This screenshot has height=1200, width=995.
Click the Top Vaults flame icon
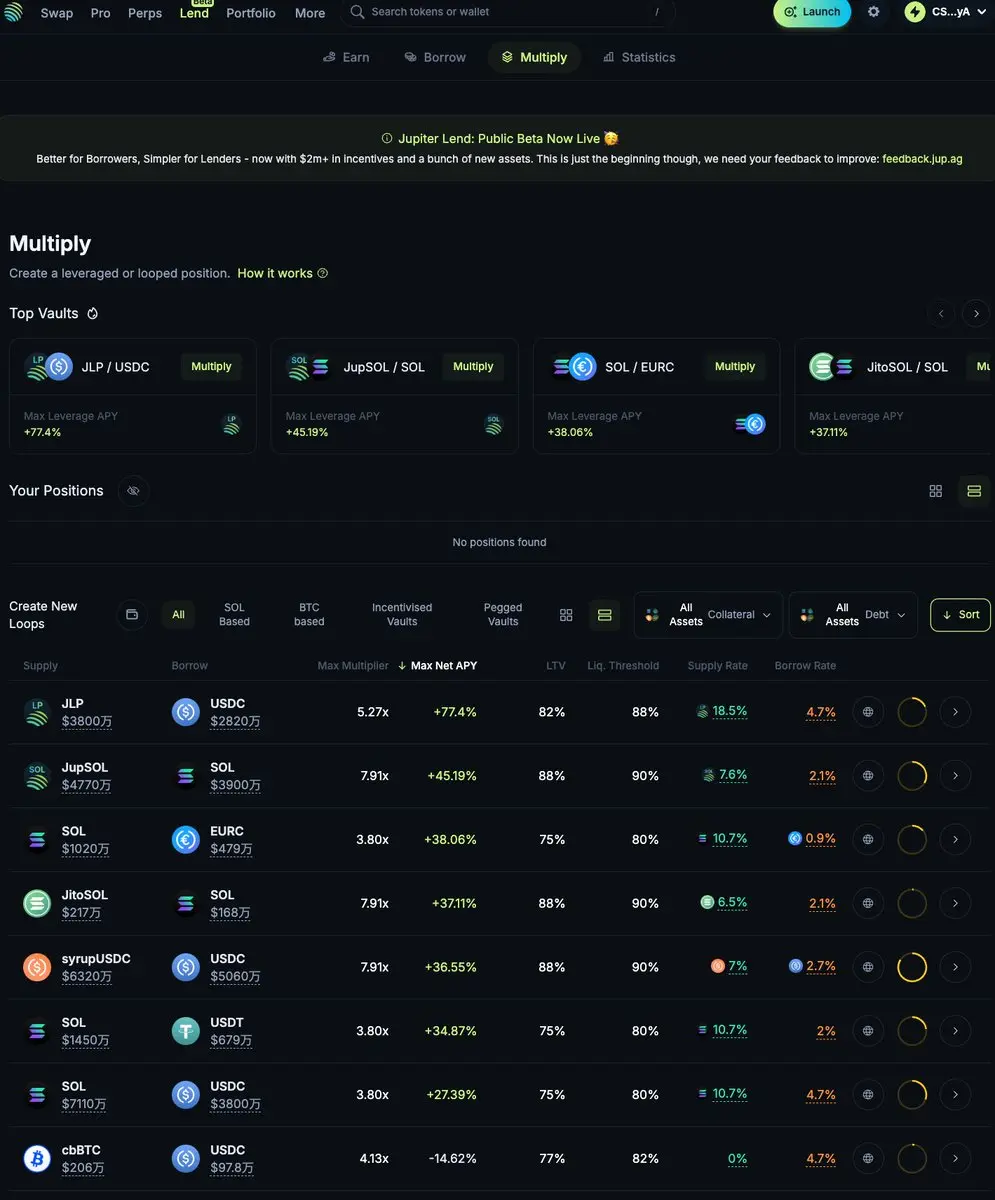(x=93, y=314)
